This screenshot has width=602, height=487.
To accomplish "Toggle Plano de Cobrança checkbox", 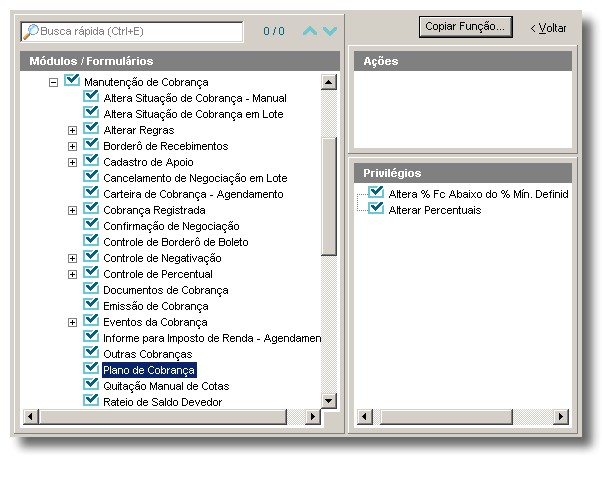I will (91, 368).
